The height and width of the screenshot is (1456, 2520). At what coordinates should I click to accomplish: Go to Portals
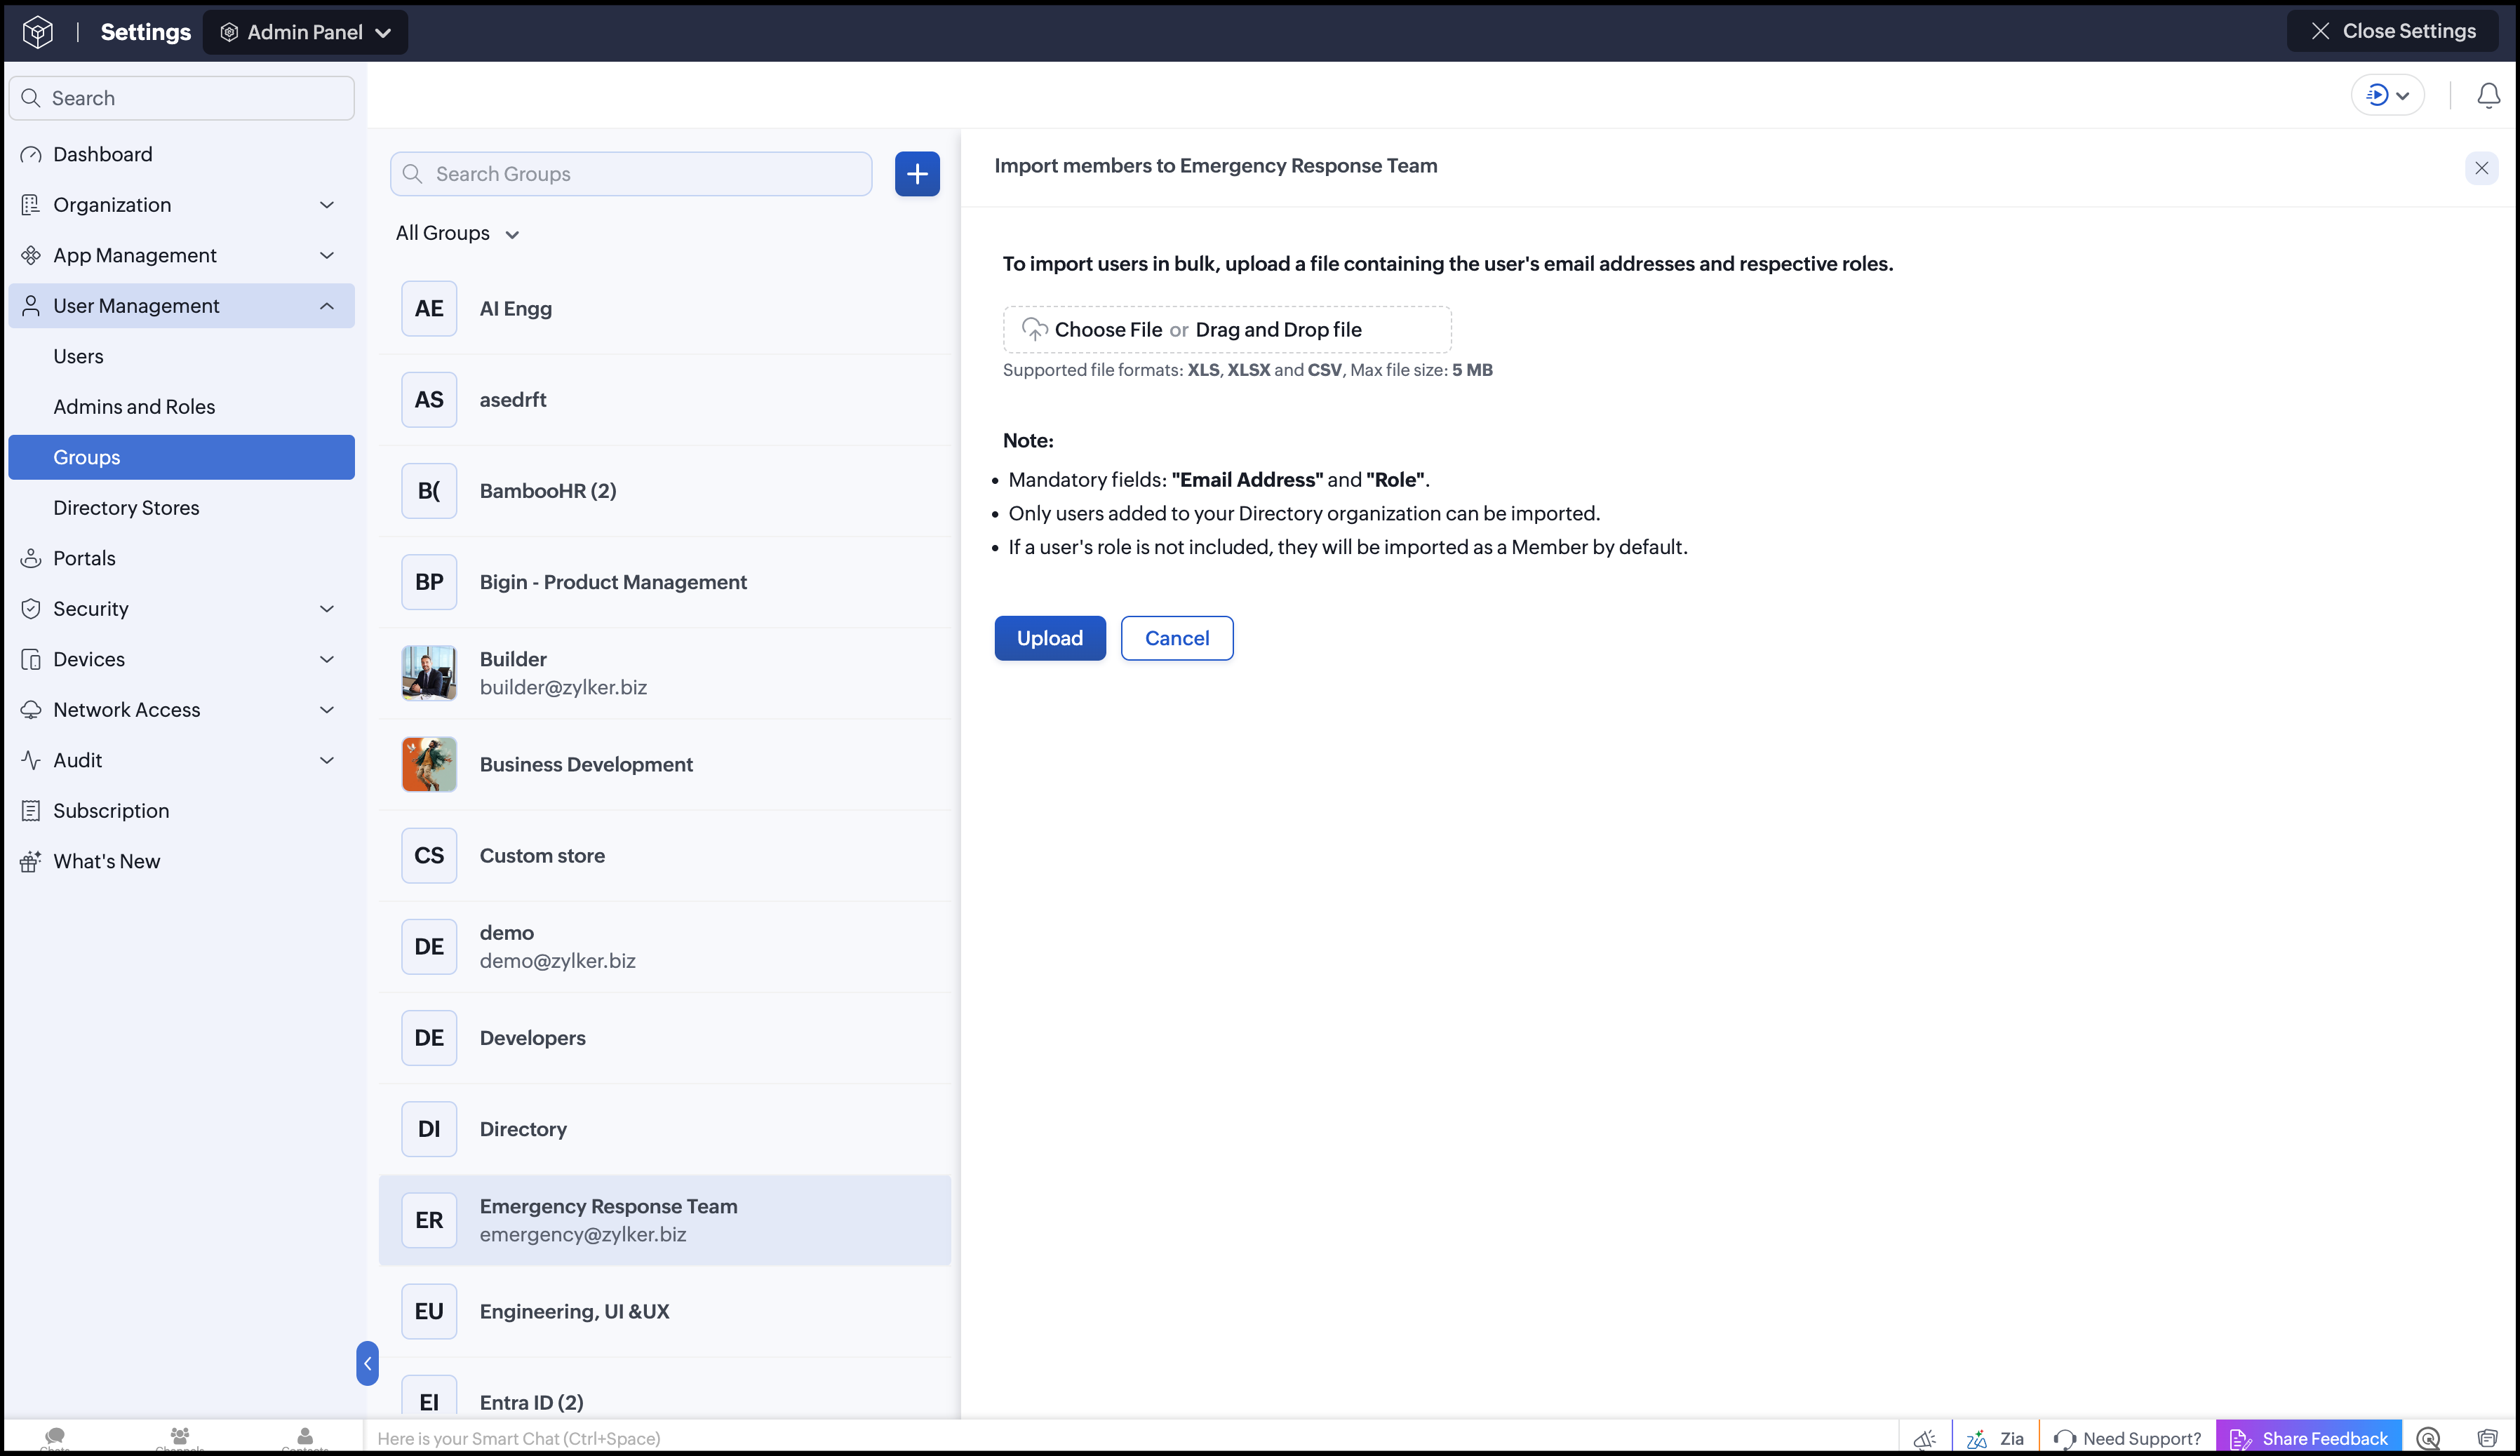[x=182, y=558]
